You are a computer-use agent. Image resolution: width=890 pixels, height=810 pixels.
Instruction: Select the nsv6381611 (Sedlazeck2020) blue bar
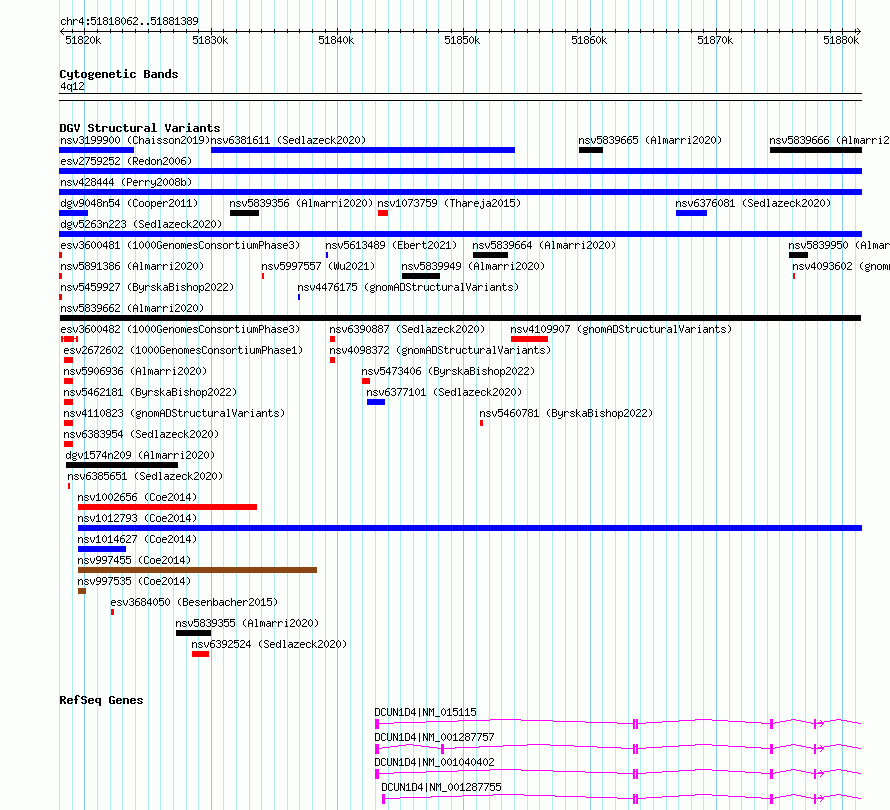pyautogui.click(x=363, y=150)
